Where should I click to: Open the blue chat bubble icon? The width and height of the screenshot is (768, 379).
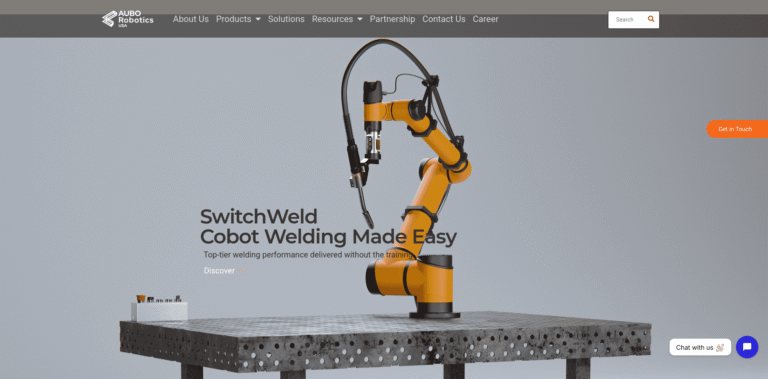[x=746, y=347]
